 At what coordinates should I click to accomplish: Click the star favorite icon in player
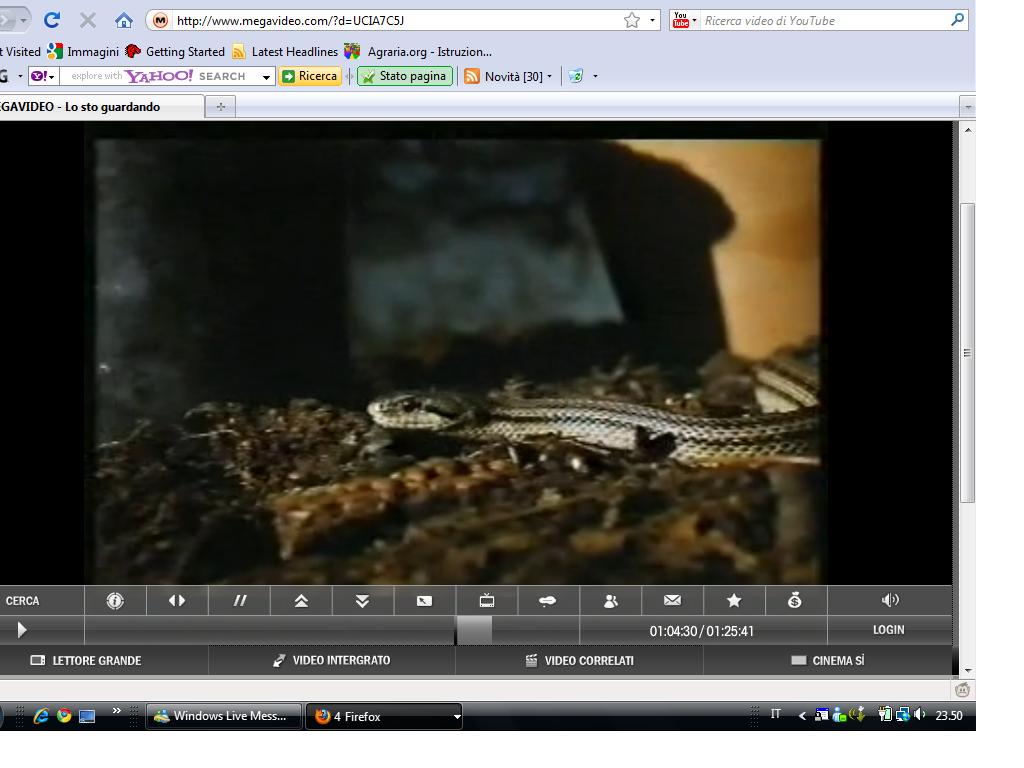tap(734, 601)
